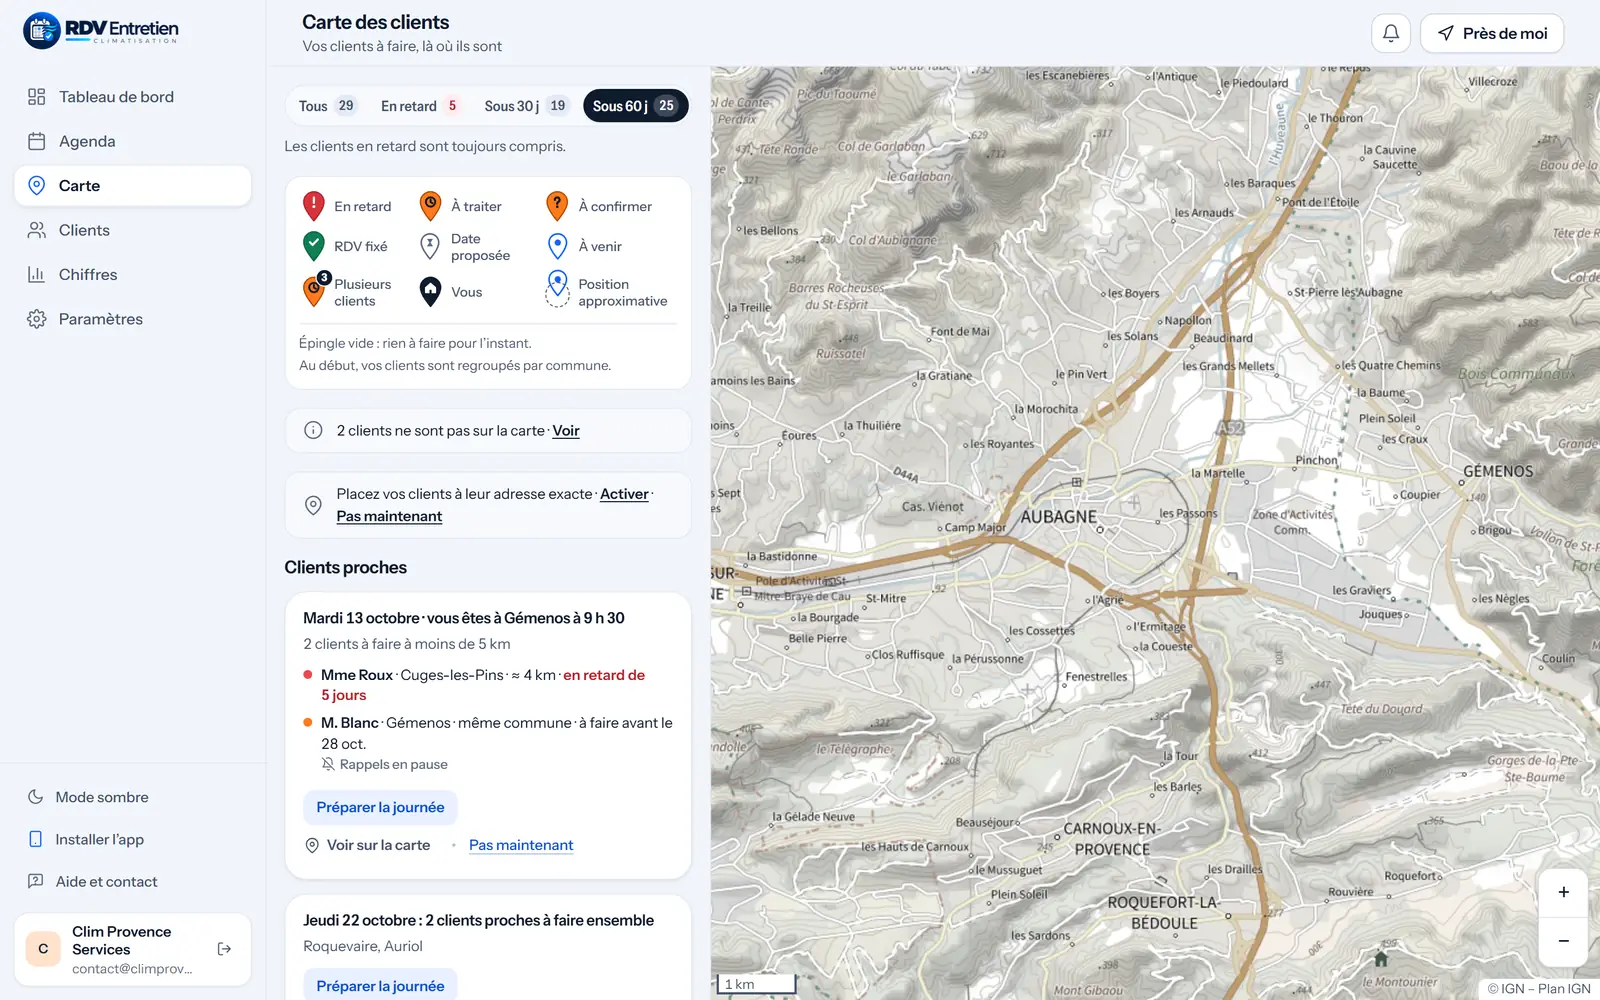
Task: Click Voir link for unmapped clients
Action: (x=566, y=431)
